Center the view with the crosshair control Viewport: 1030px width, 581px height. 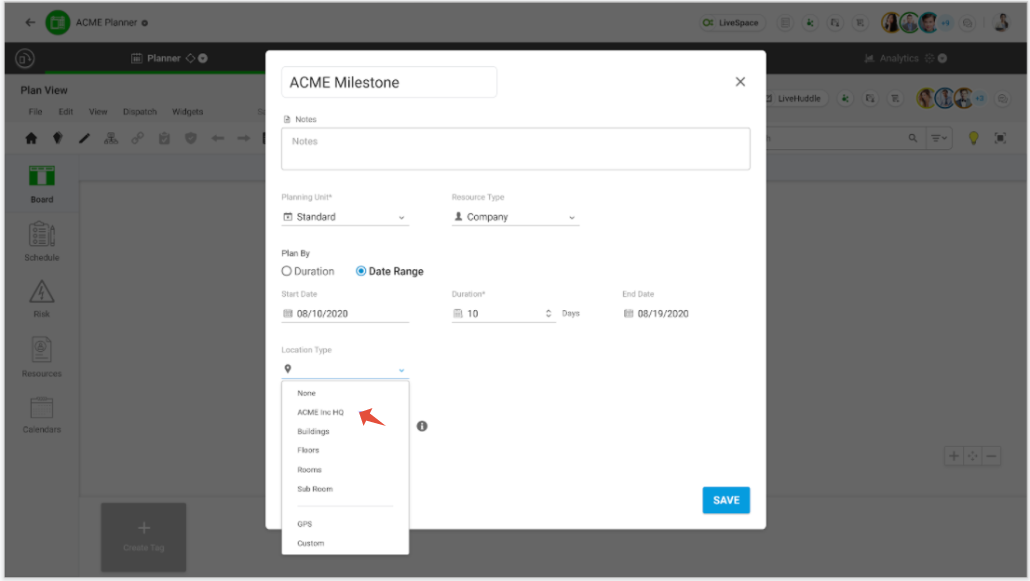(x=973, y=455)
